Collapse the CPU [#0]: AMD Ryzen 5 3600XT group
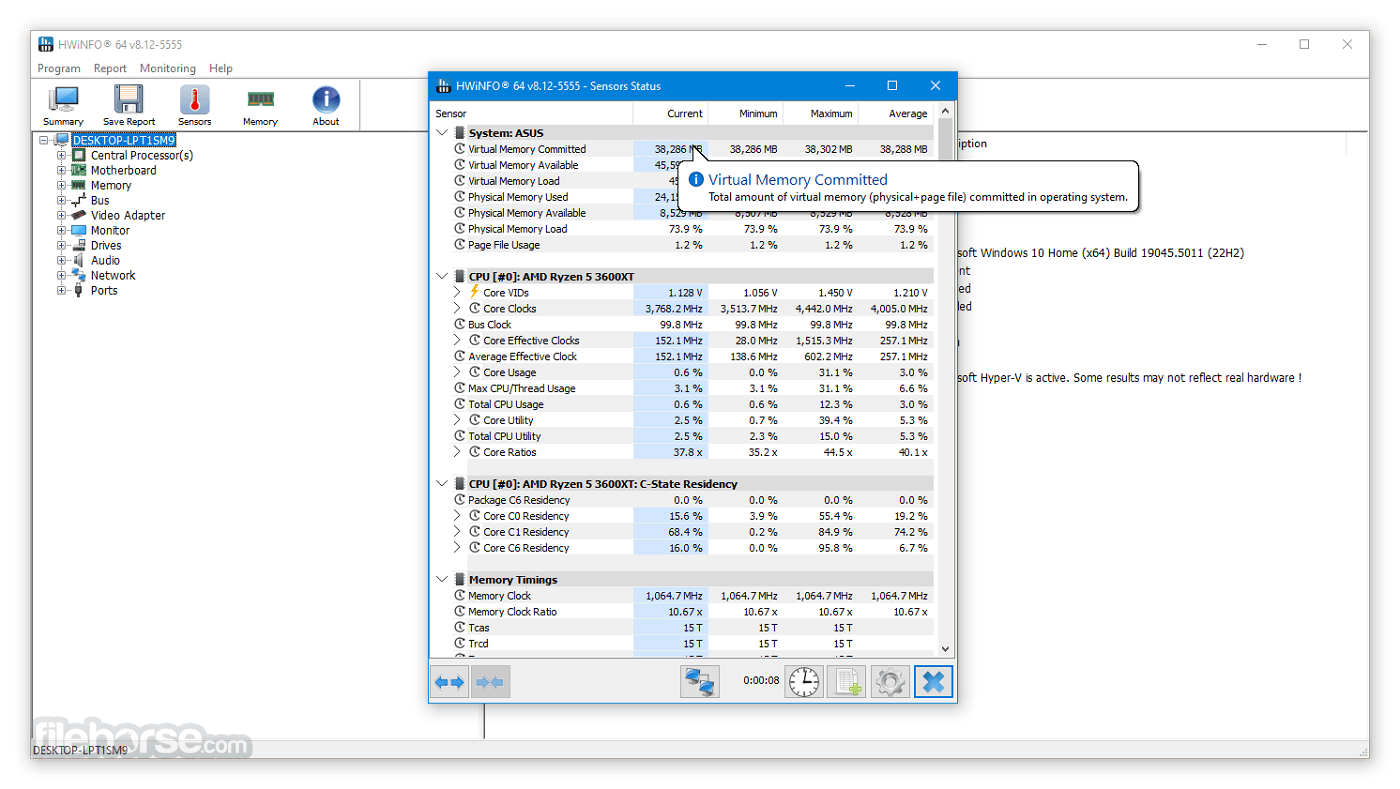The image size is (1400, 789). coord(443,277)
